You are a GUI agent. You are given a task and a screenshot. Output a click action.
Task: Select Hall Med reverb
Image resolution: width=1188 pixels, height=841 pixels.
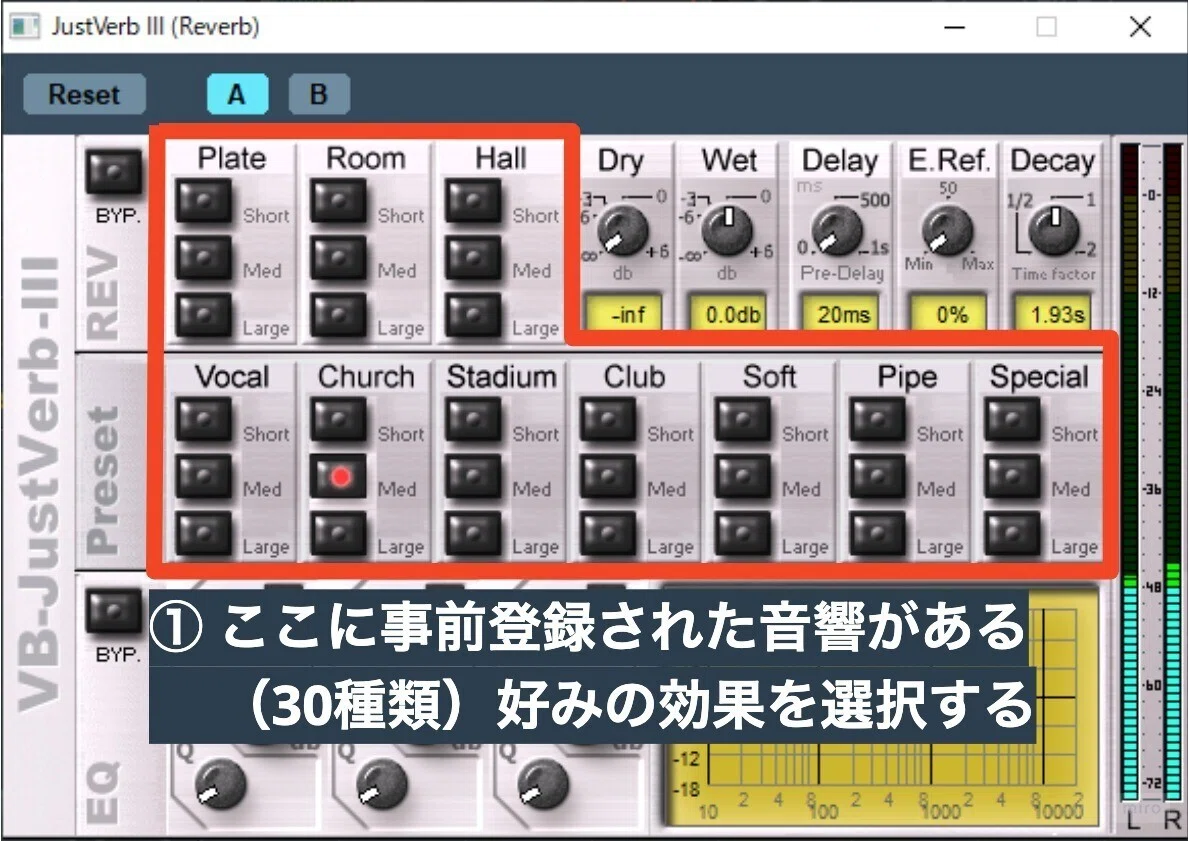[473, 258]
